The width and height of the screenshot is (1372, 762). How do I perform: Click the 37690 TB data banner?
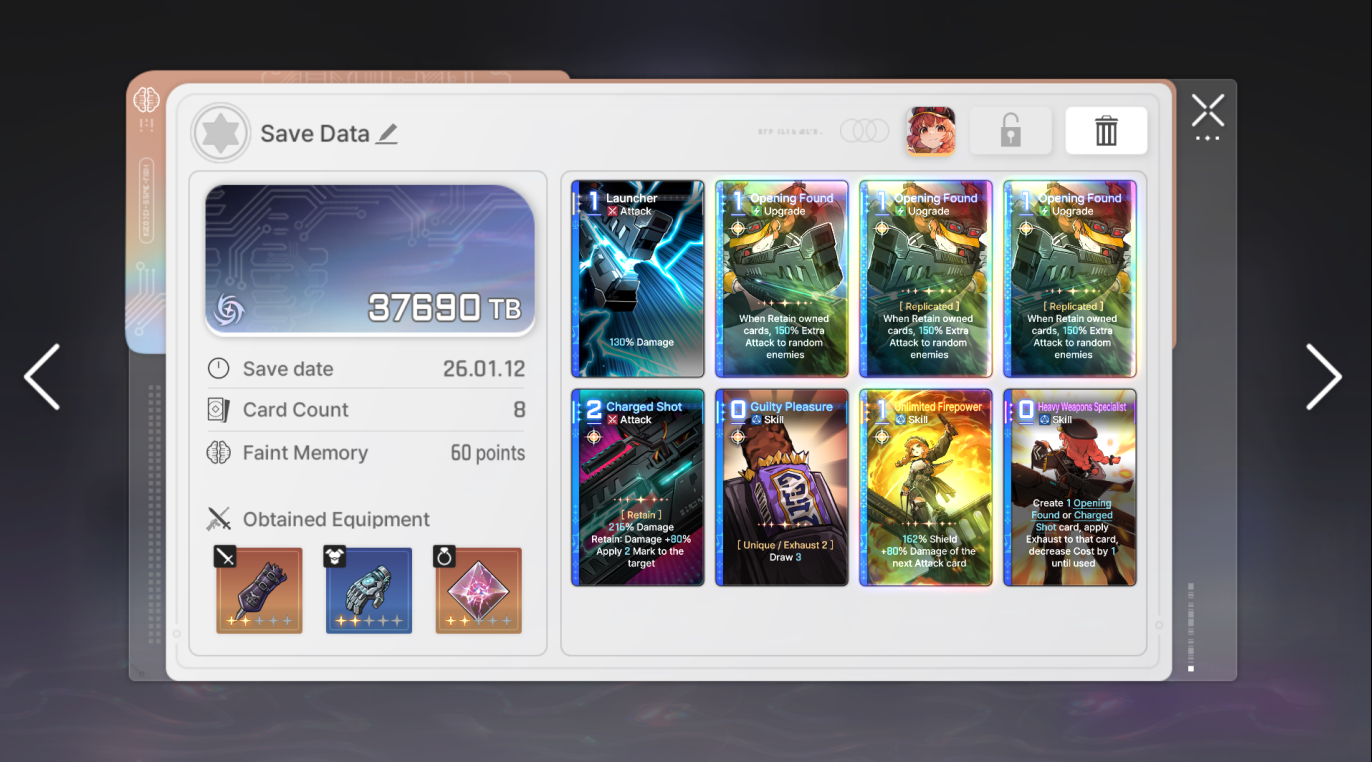(370, 259)
